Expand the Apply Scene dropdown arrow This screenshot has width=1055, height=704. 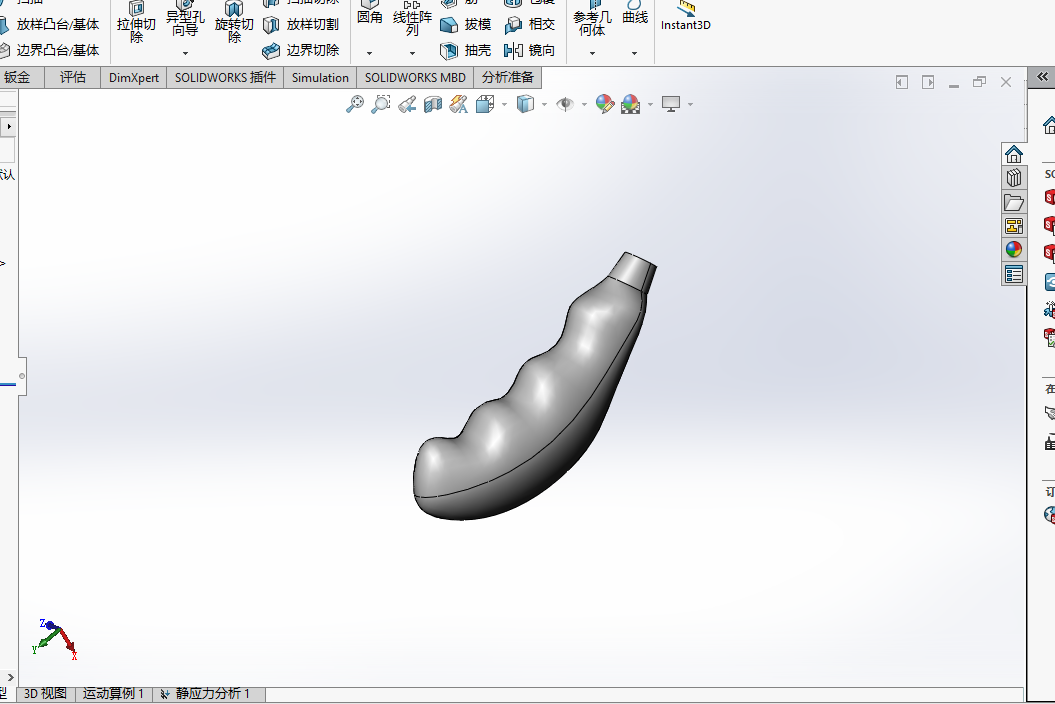[x=650, y=104]
